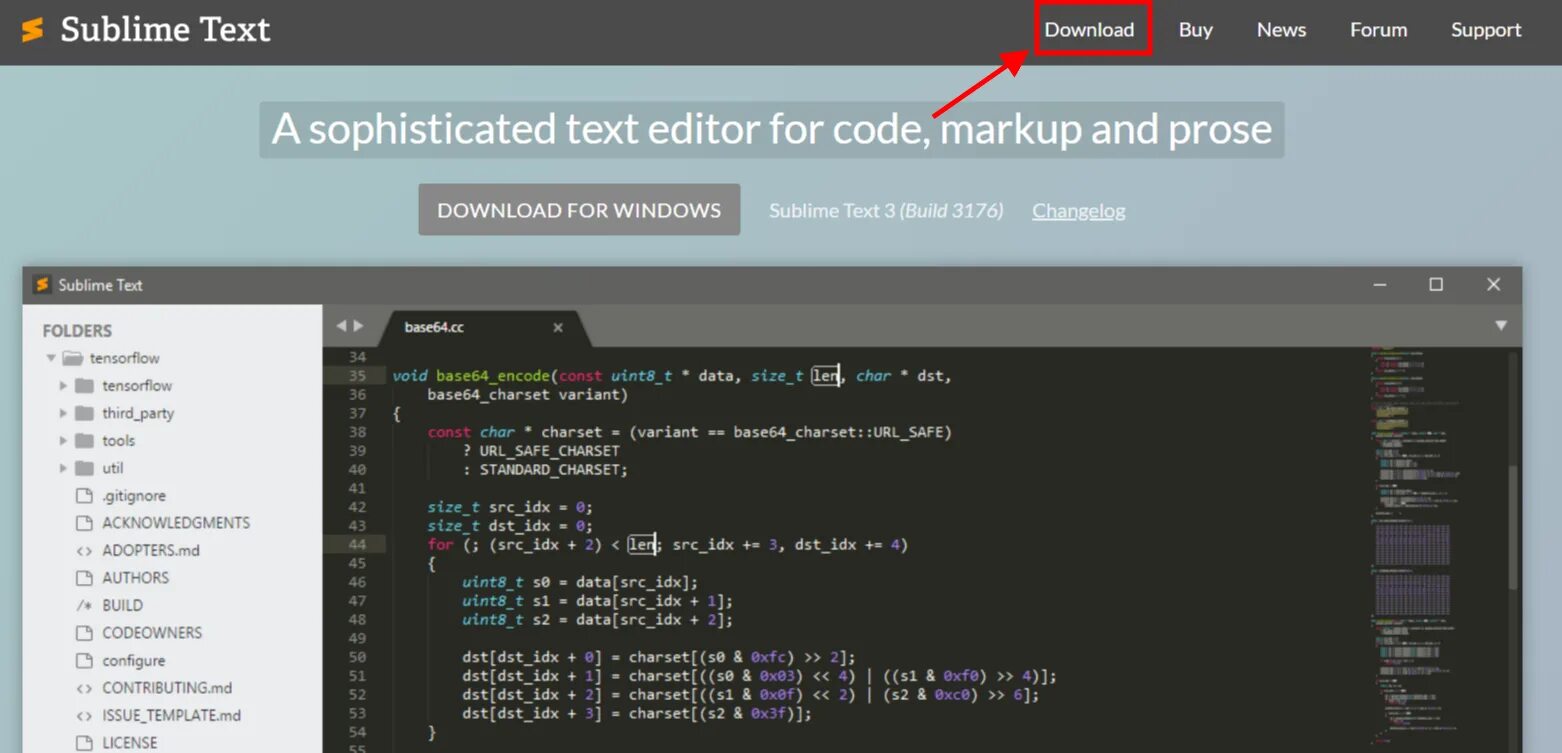
Task: Open the configure file
Action: click(x=133, y=661)
